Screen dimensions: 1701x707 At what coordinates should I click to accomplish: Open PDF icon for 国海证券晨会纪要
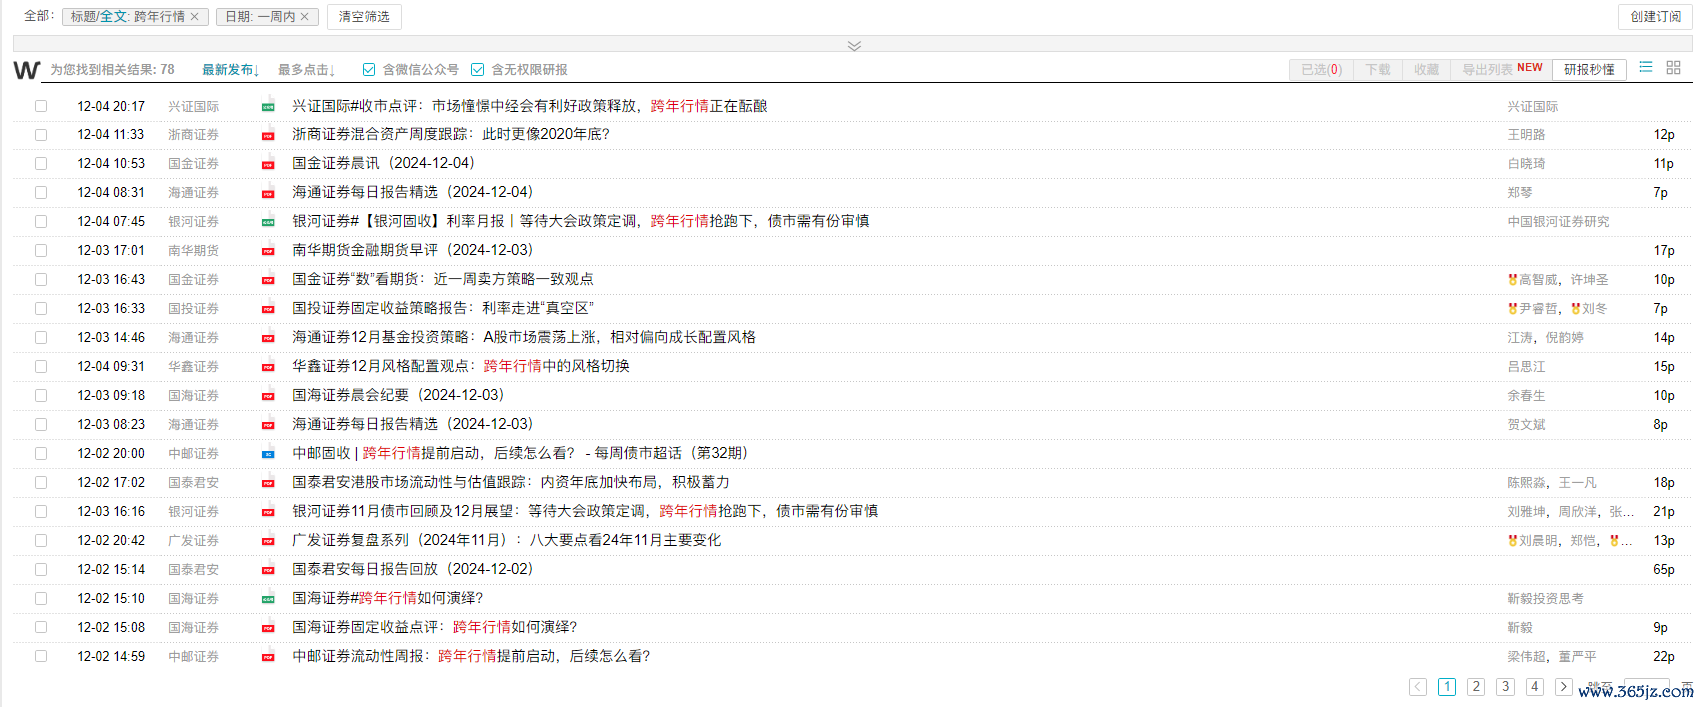[268, 397]
